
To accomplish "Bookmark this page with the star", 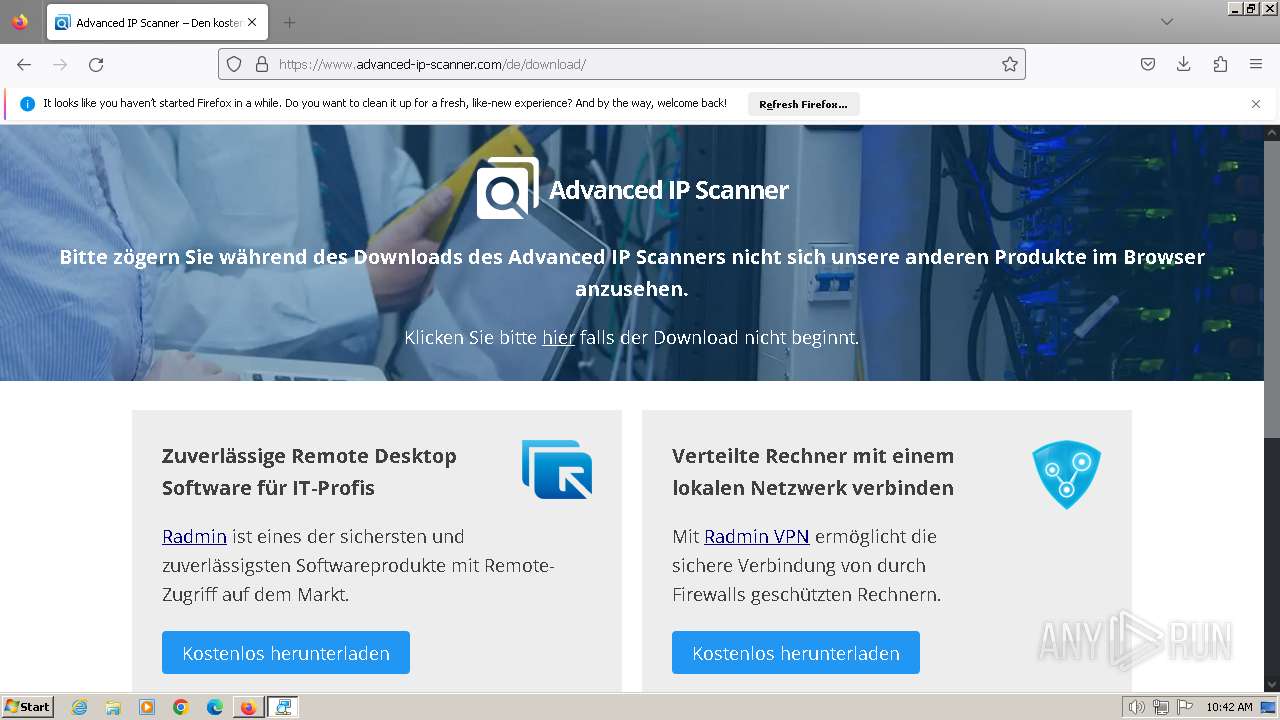I will click(1010, 64).
